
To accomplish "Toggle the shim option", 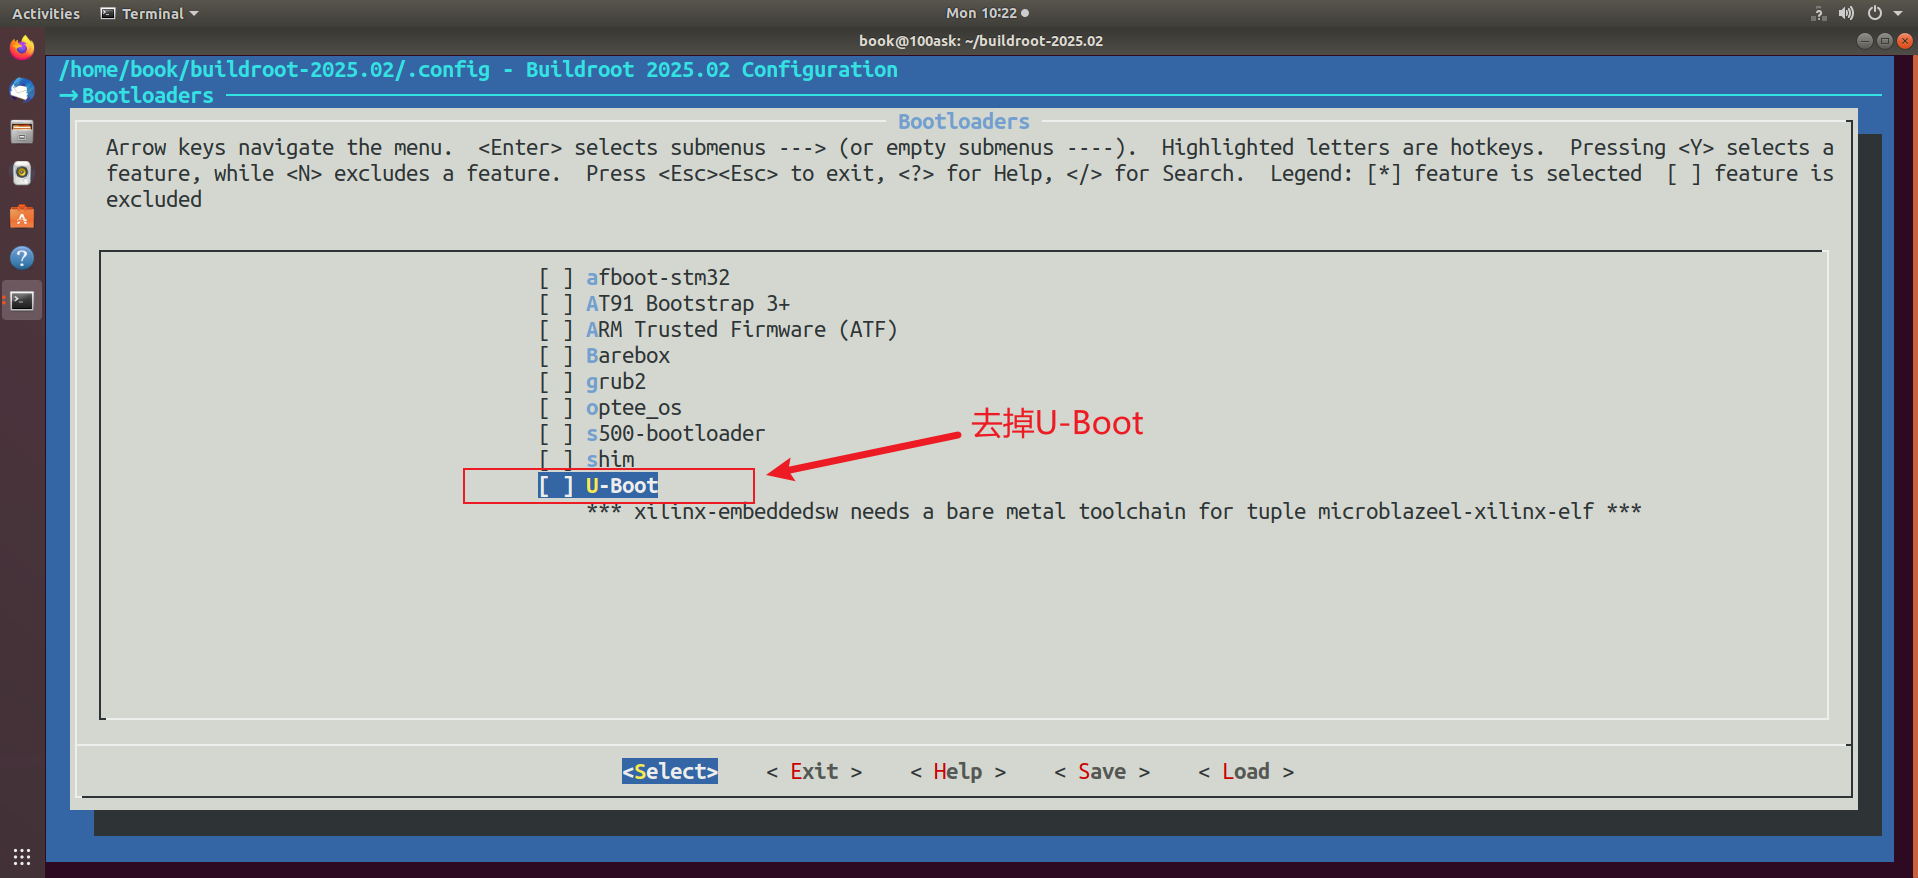I will pos(586,459).
